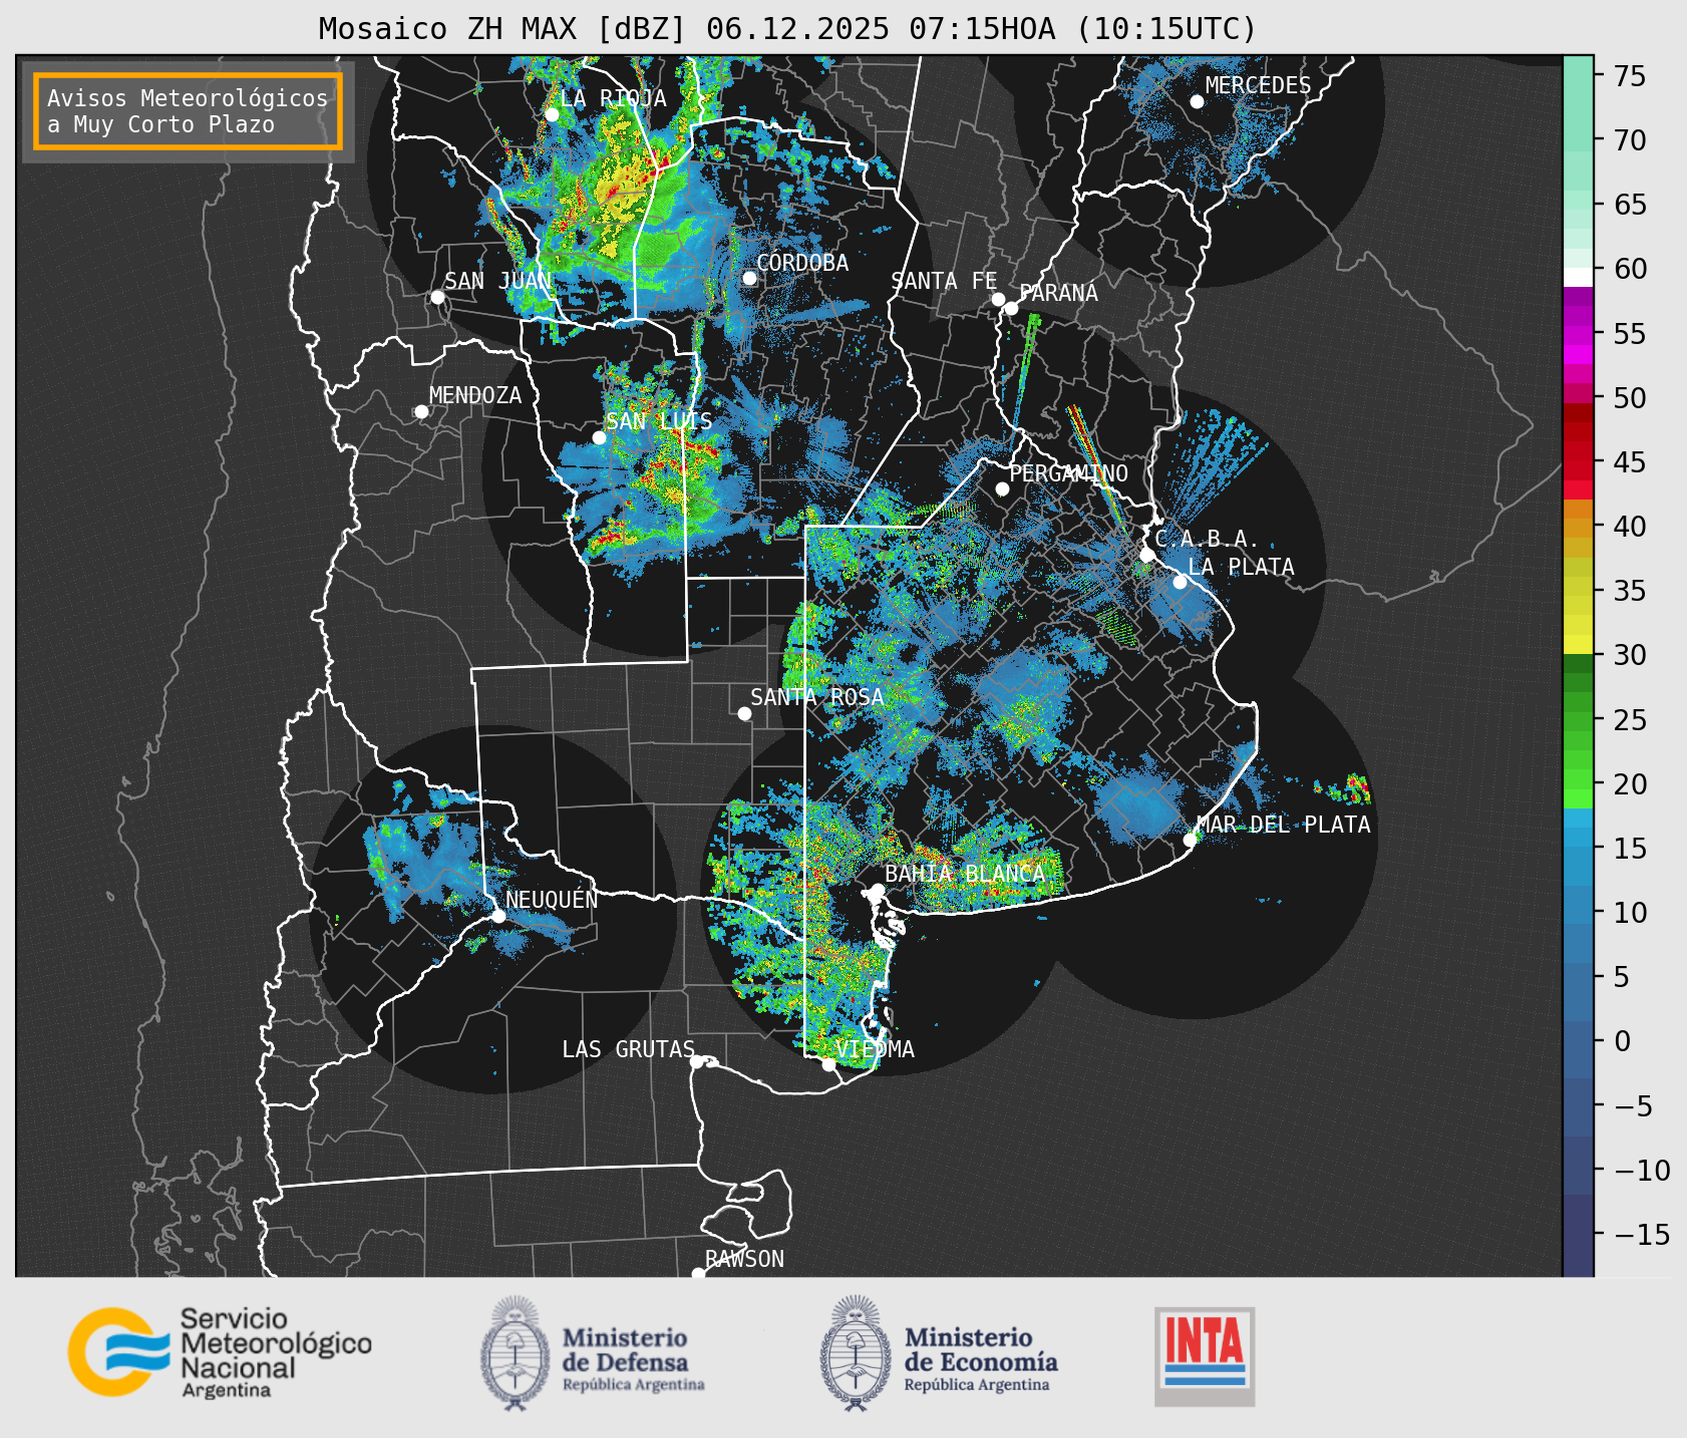Select the LA RIOJA city label
This screenshot has width=1687, height=1438.
612,98
